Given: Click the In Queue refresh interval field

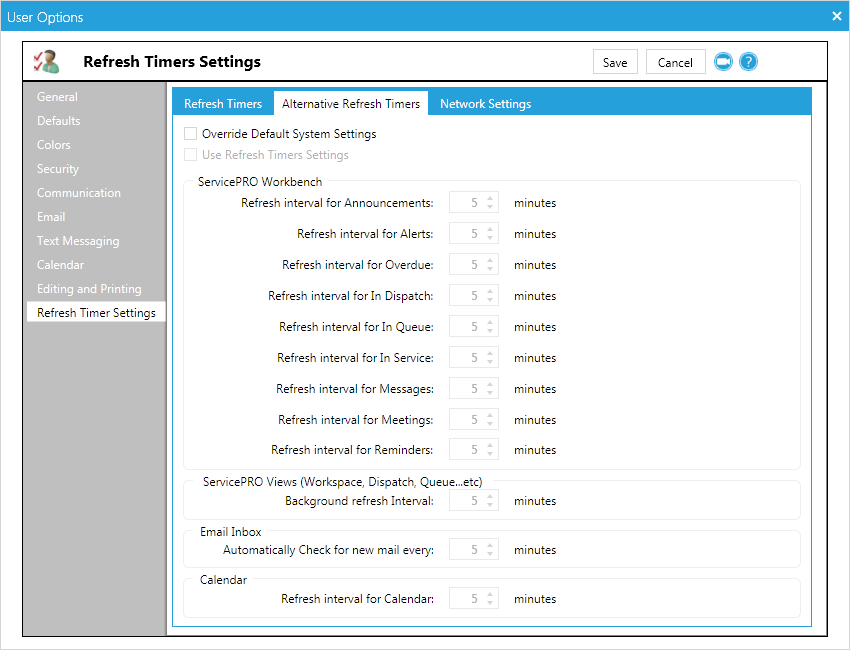Looking at the screenshot, I should (x=473, y=326).
